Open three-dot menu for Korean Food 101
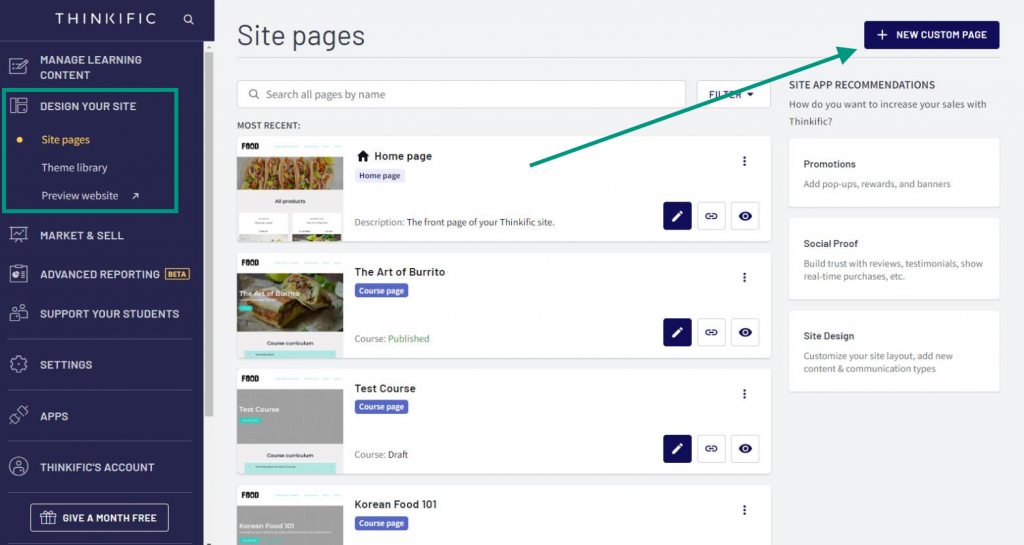The image size is (1024, 545). 744,510
